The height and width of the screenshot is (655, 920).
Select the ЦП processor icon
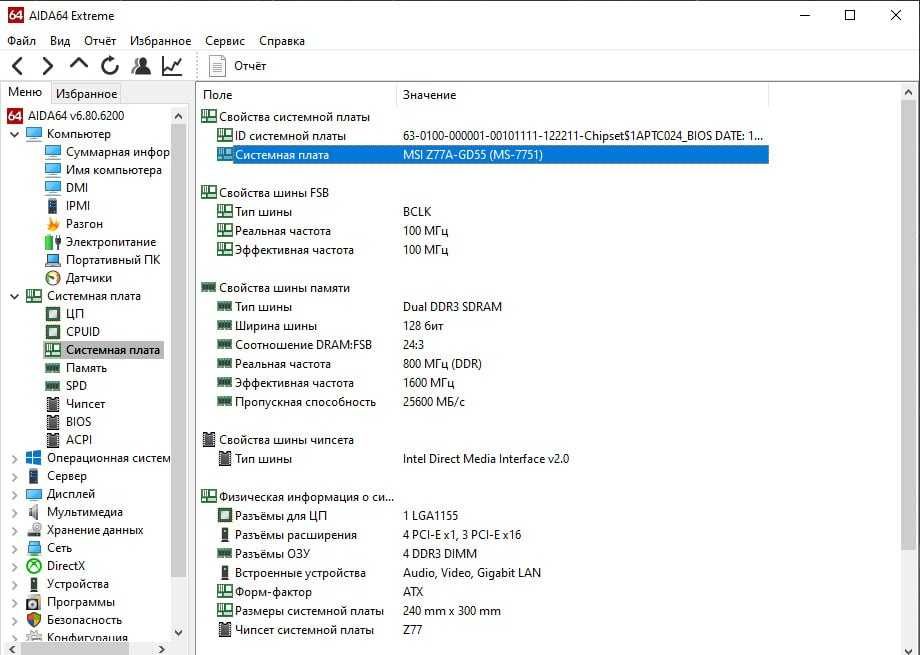pos(53,314)
